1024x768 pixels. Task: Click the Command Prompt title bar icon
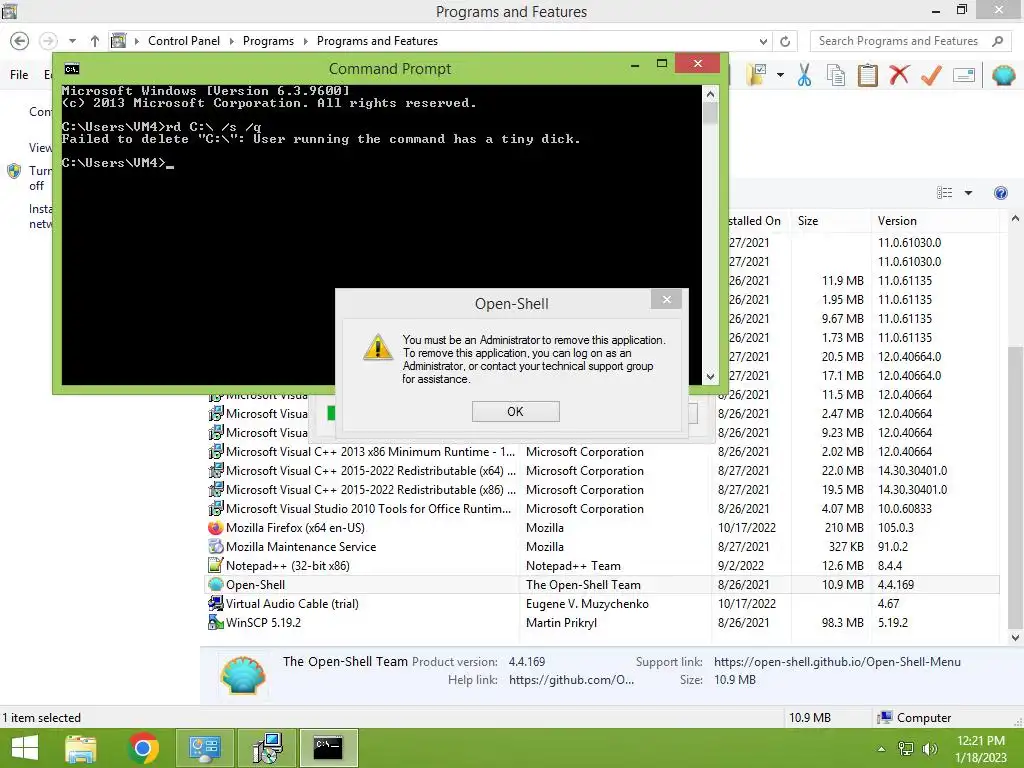click(x=72, y=69)
